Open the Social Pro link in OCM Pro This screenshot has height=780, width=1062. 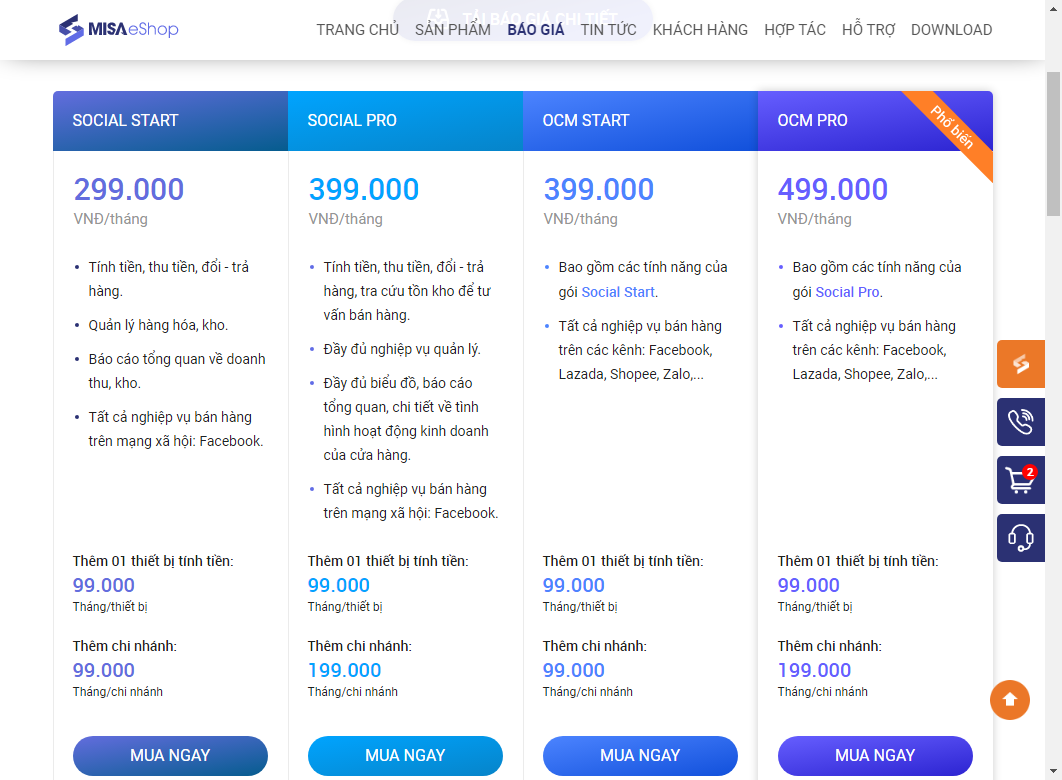pyautogui.click(x=847, y=292)
